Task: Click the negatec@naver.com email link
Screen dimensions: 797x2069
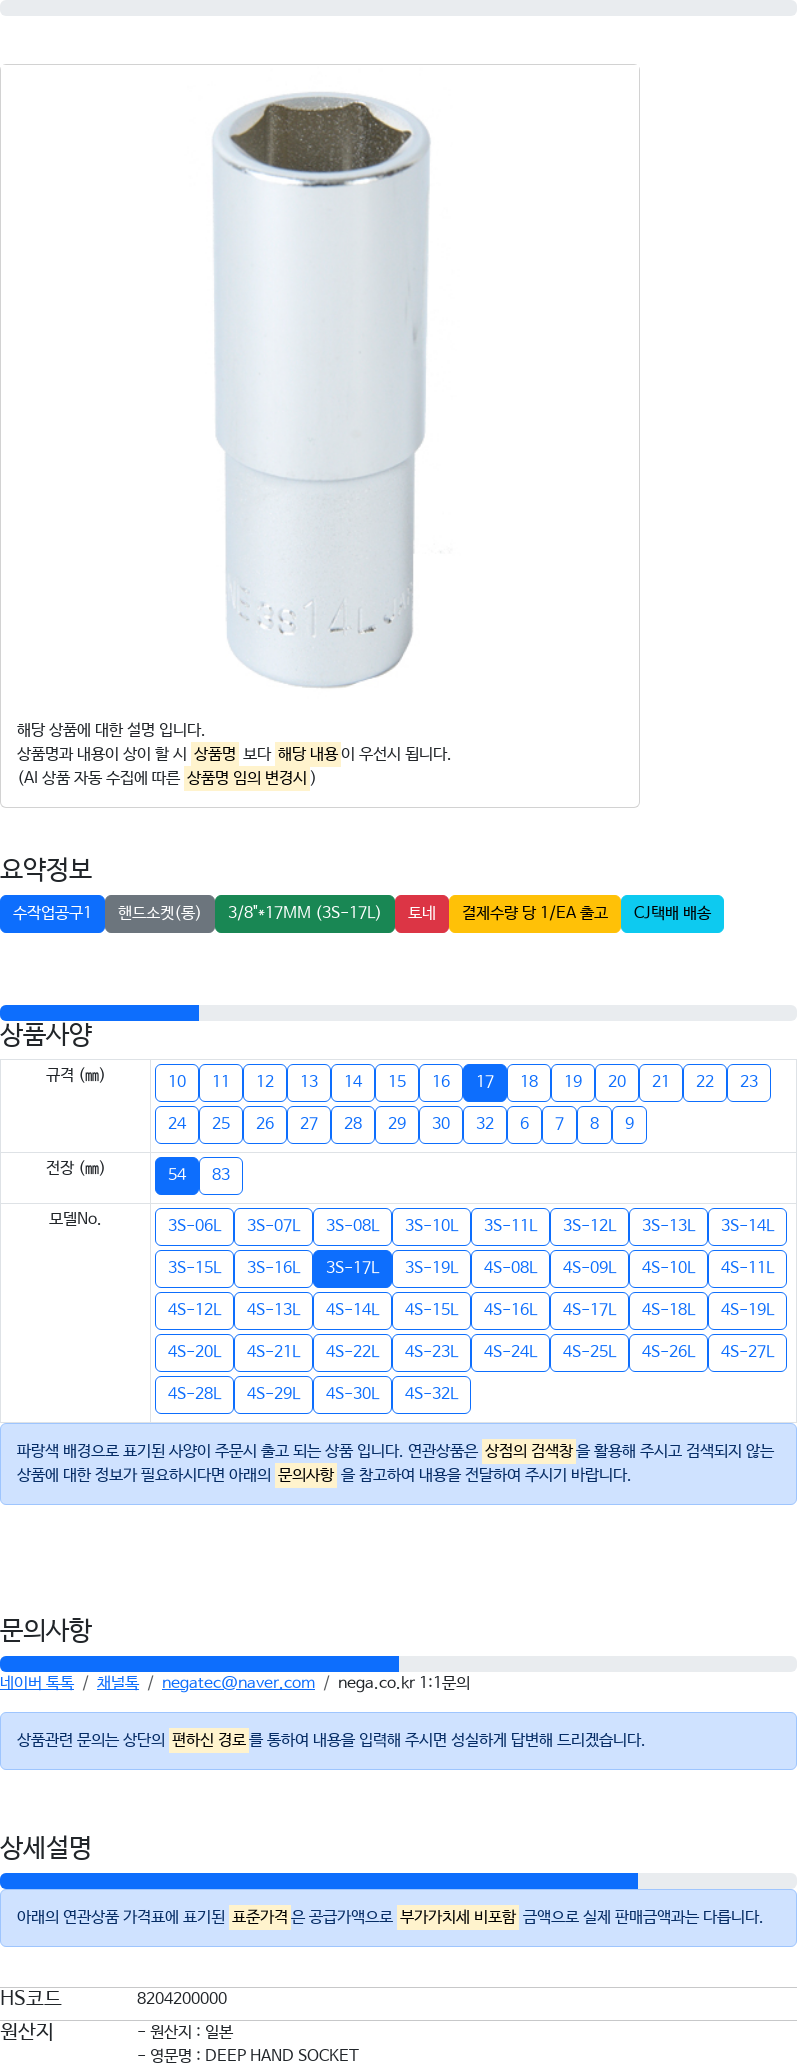Action: [239, 1683]
